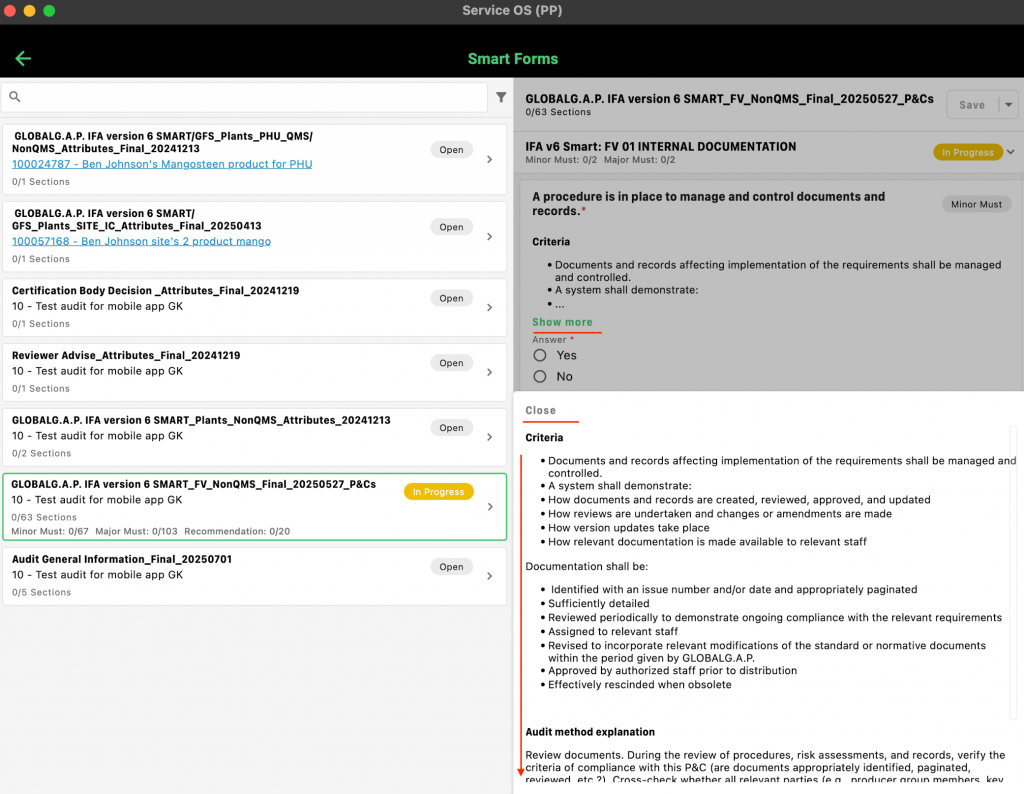Click into the search input field
1024x794 pixels.
point(250,97)
